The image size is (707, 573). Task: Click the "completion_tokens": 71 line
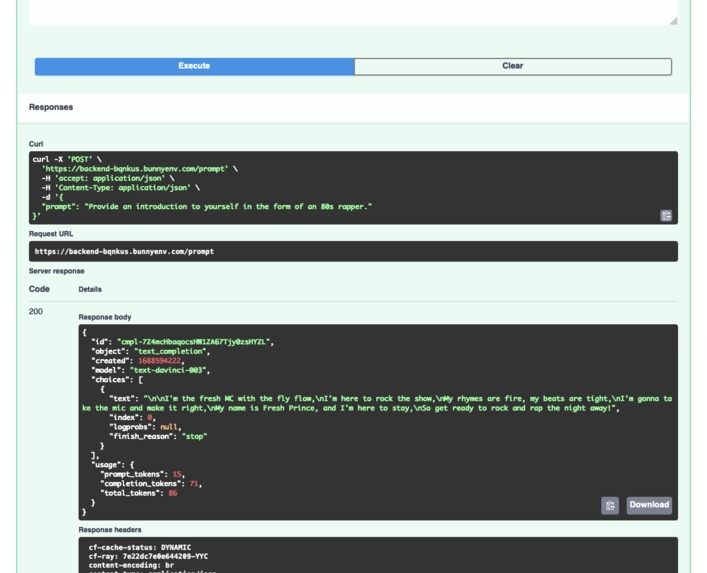point(151,484)
